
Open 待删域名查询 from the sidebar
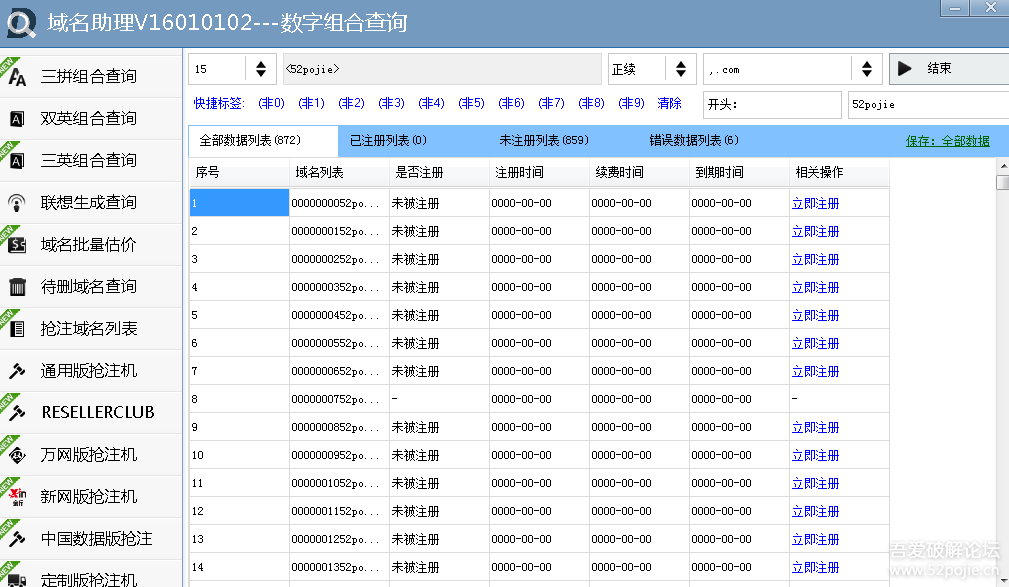coord(90,286)
